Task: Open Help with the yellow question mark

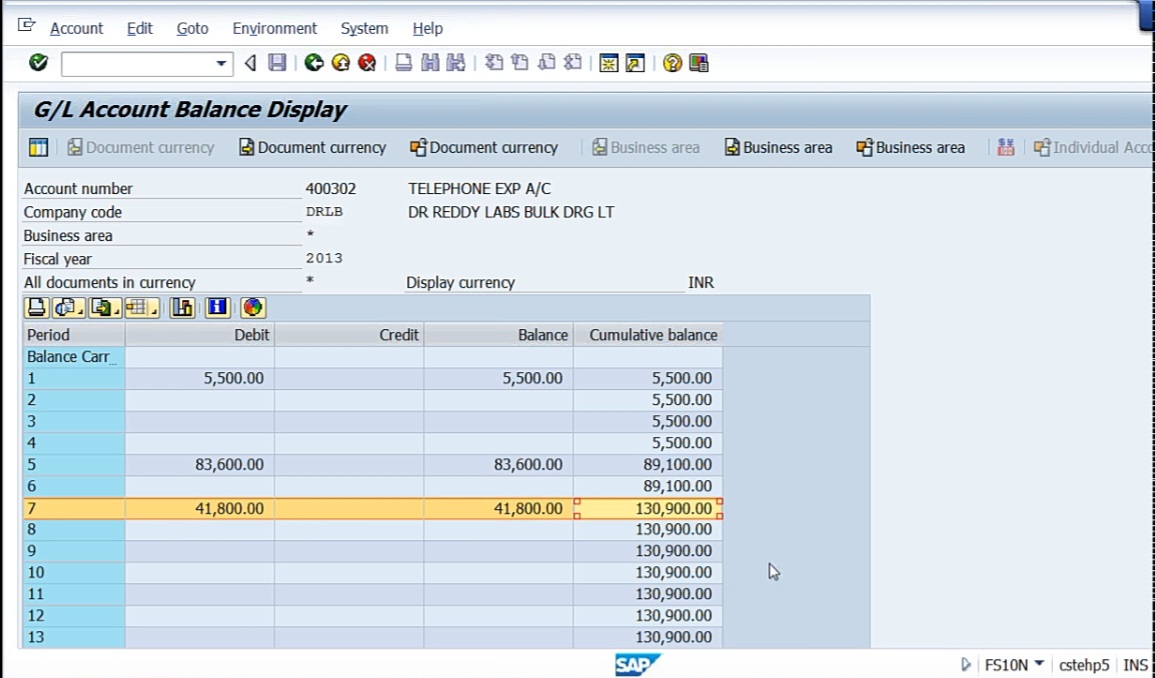Action: click(672, 63)
